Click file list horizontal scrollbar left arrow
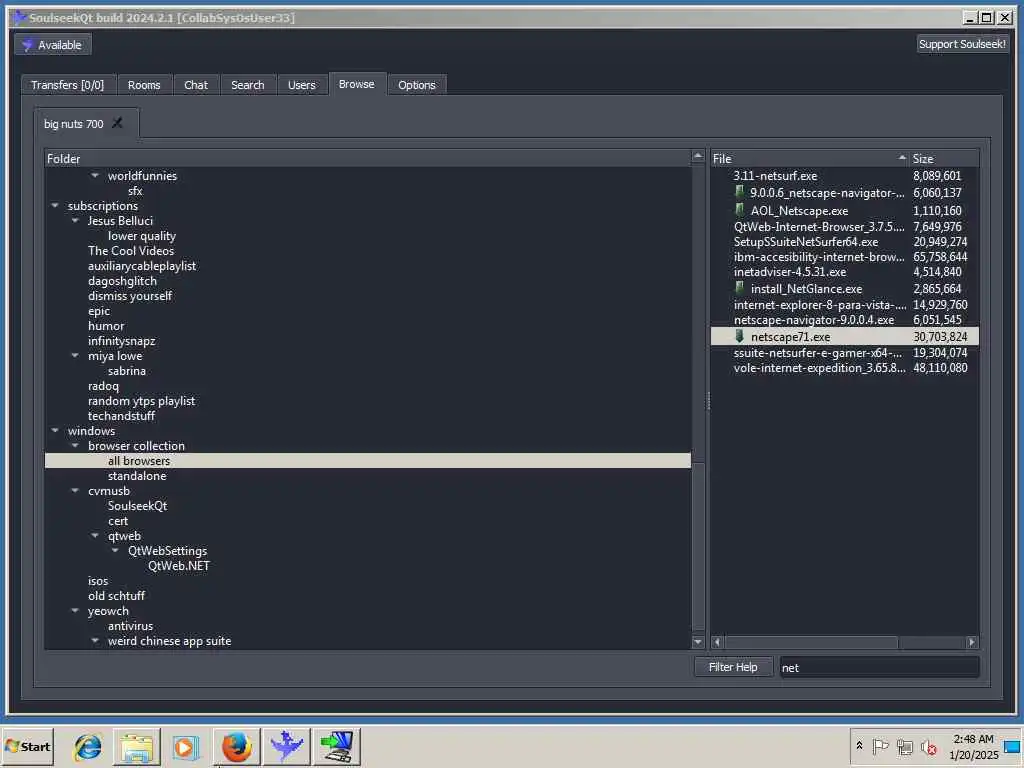Image resolution: width=1024 pixels, height=768 pixels. tap(717, 643)
